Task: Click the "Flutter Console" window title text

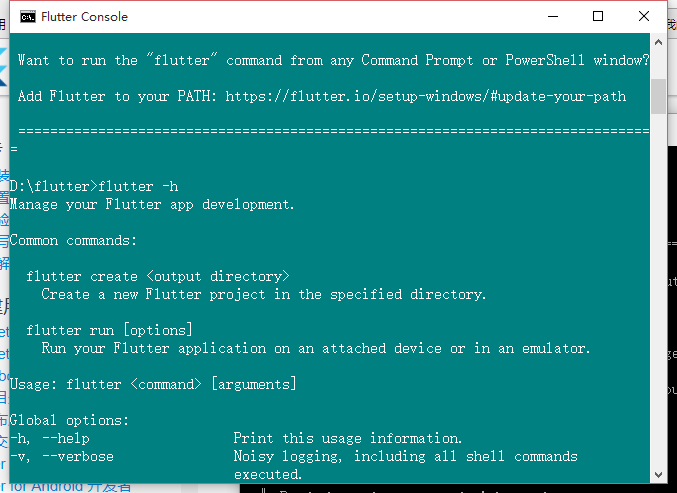Action: click(x=85, y=17)
